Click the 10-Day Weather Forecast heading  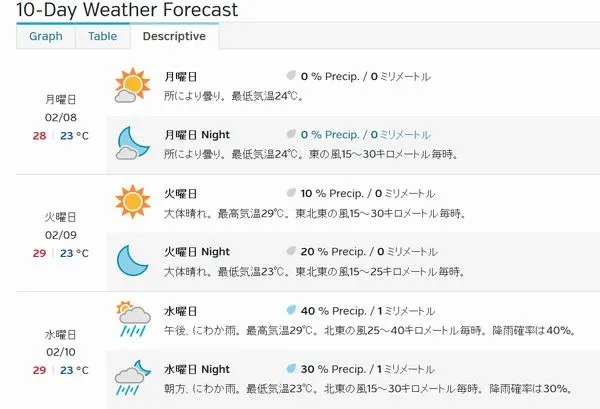pos(127,10)
